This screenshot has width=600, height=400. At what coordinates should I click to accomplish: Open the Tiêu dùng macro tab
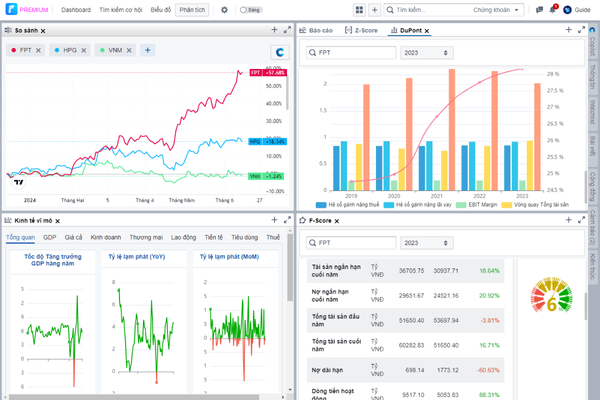[x=245, y=237]
